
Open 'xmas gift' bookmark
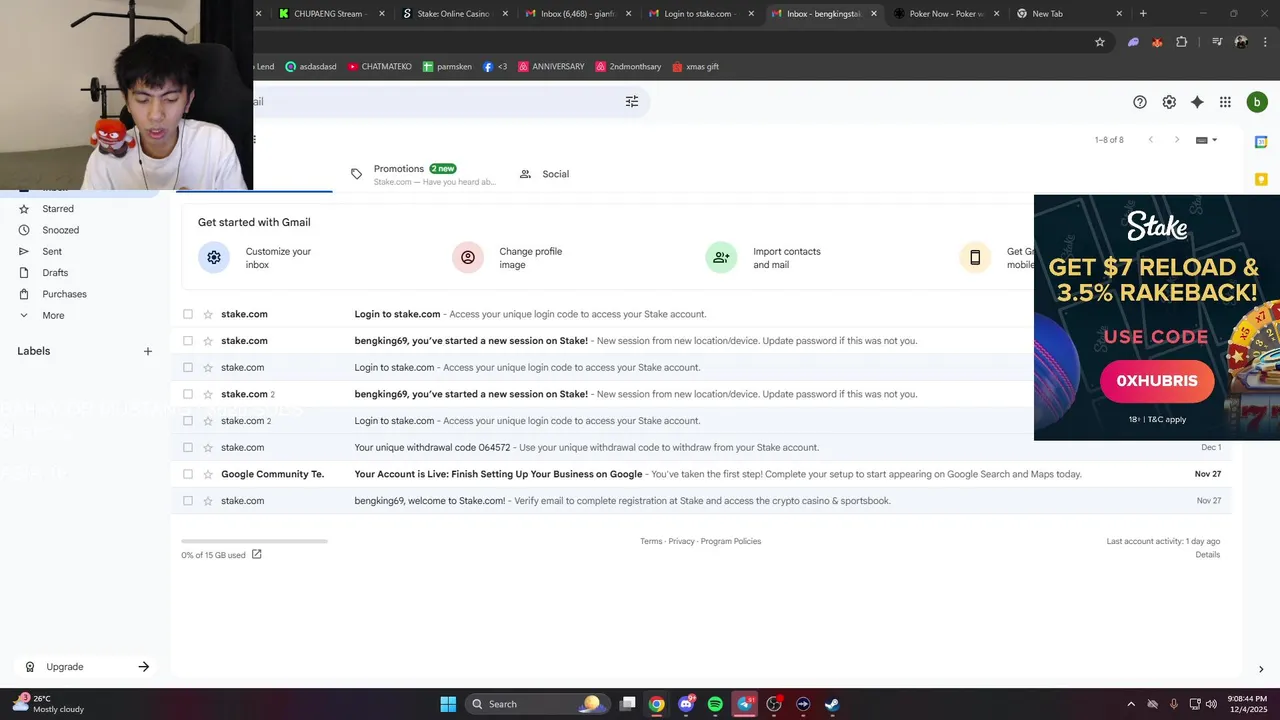coord(695,66)
